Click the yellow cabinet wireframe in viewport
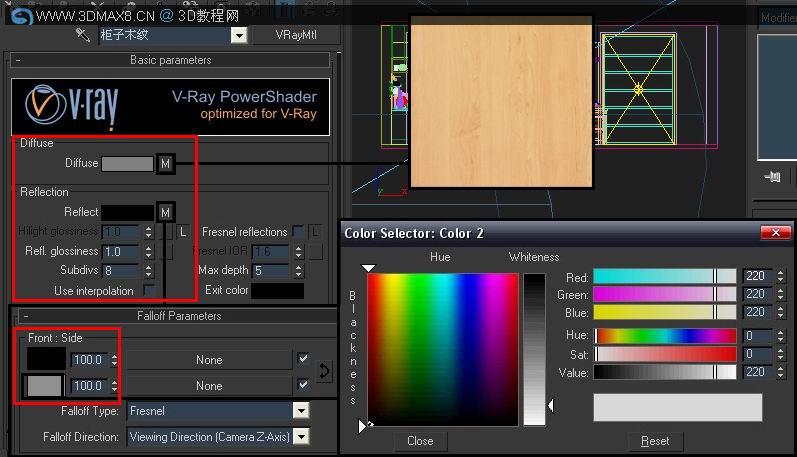Image resolution: width=797 pixels, height=457 pixels. [638, 89]
